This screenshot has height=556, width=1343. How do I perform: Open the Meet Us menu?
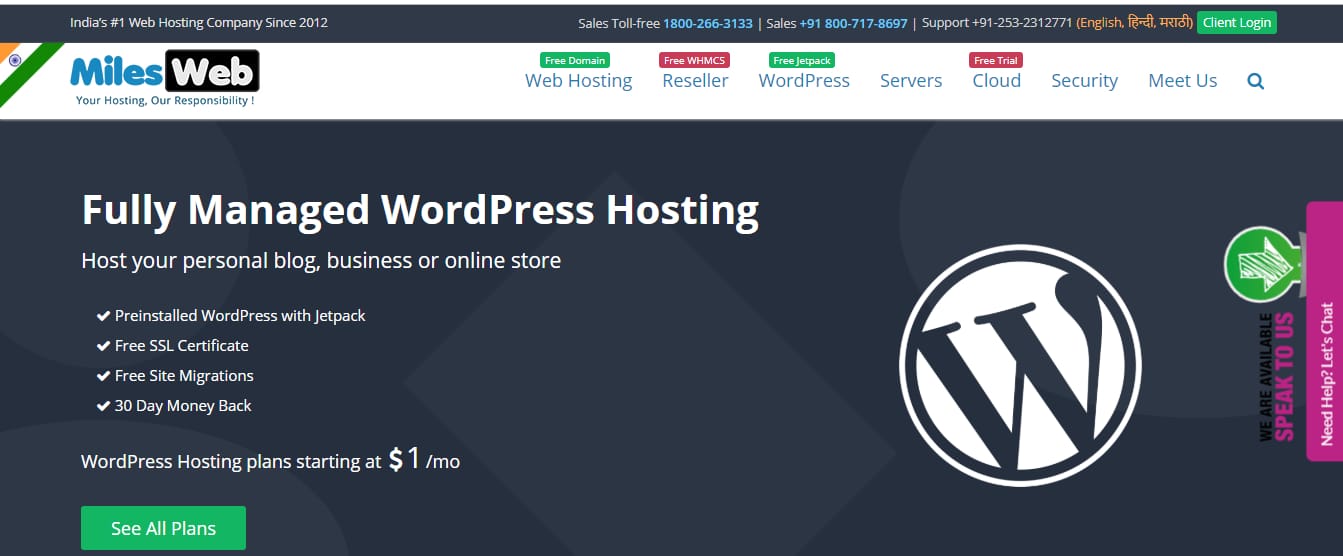click(x=1182, y=81)
